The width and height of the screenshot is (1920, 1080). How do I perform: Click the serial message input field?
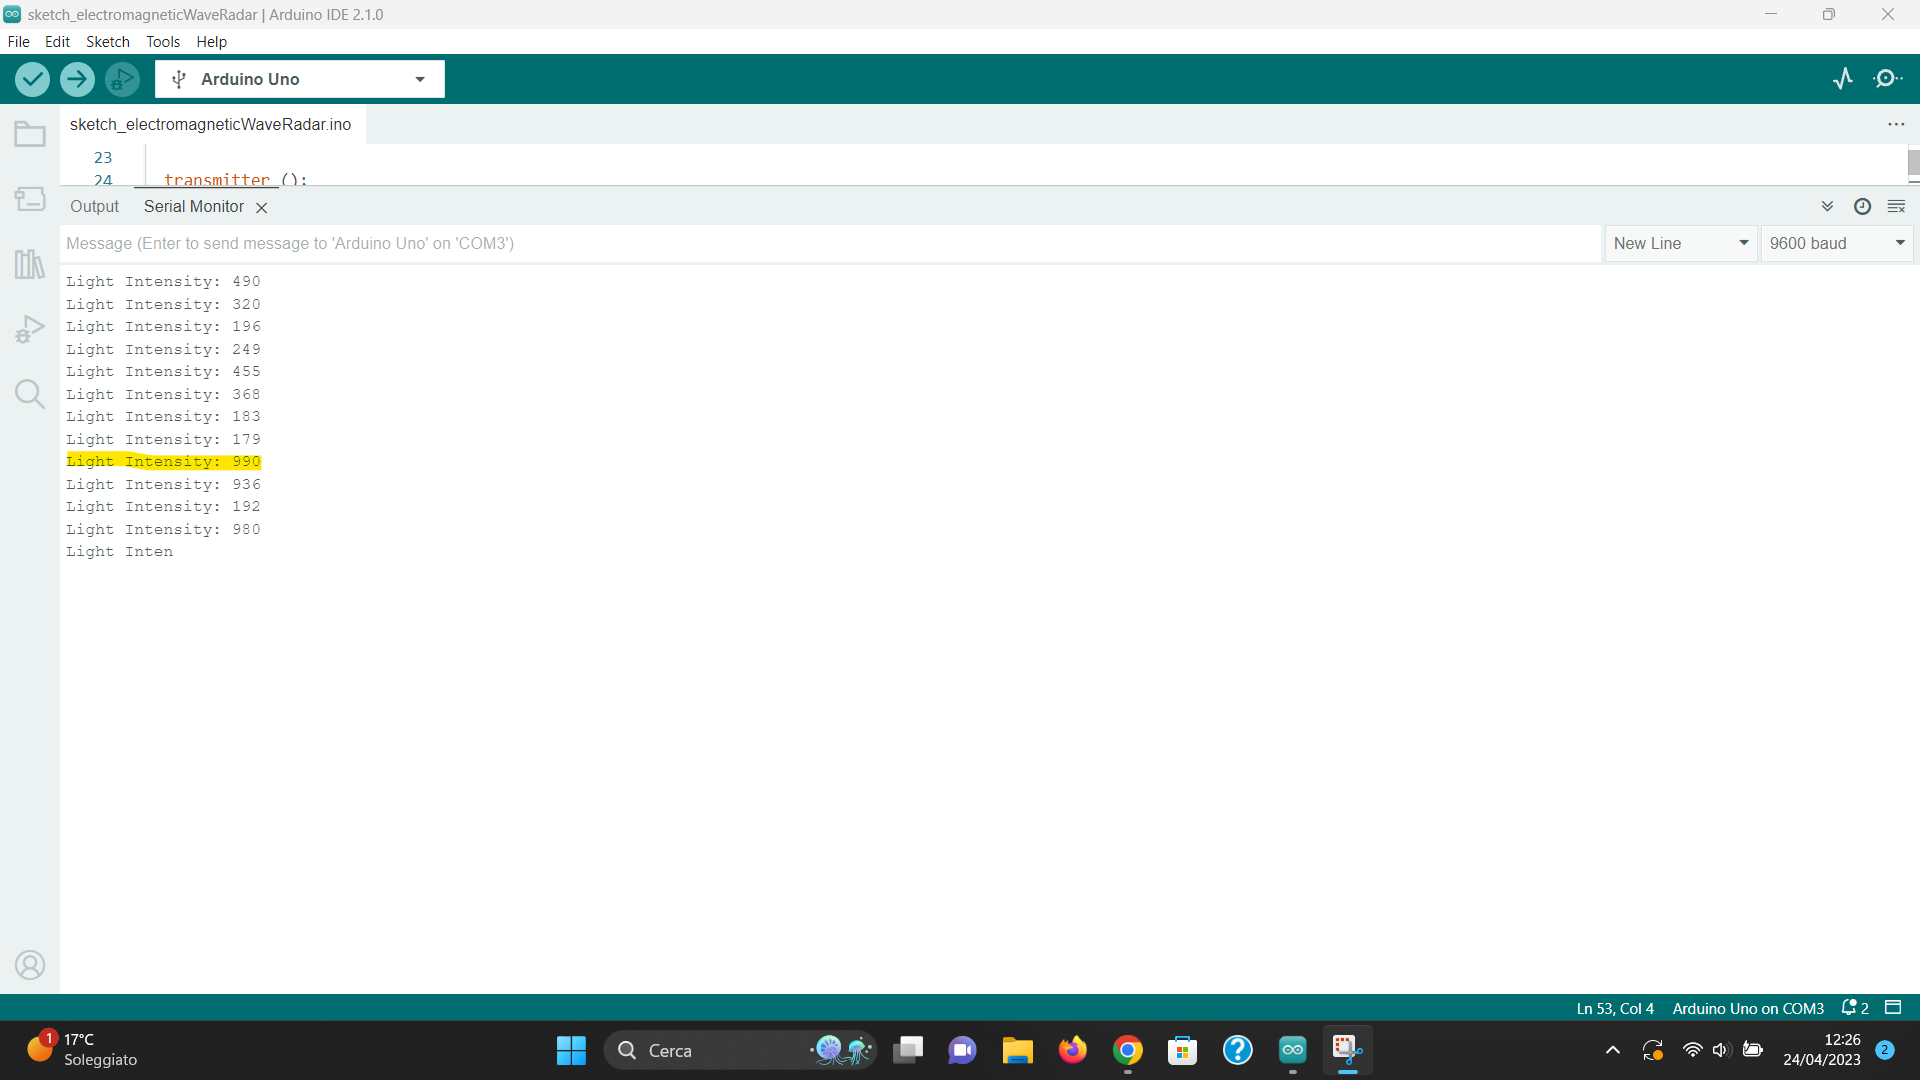tap(830, 243)
